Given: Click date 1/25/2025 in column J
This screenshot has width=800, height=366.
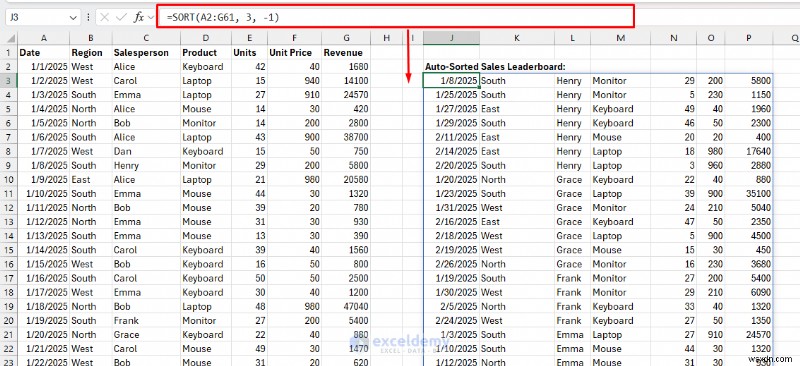Looking at the screenshot, I should 452,95.
